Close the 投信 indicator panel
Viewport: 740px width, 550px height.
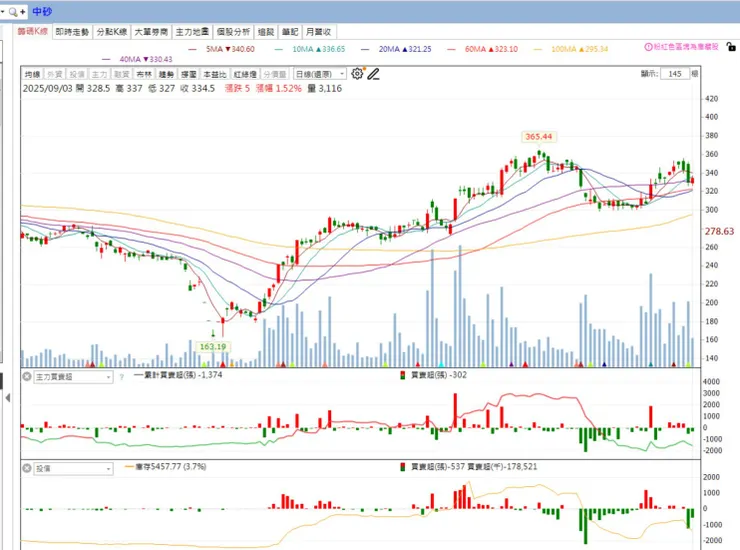coord(27,468)
